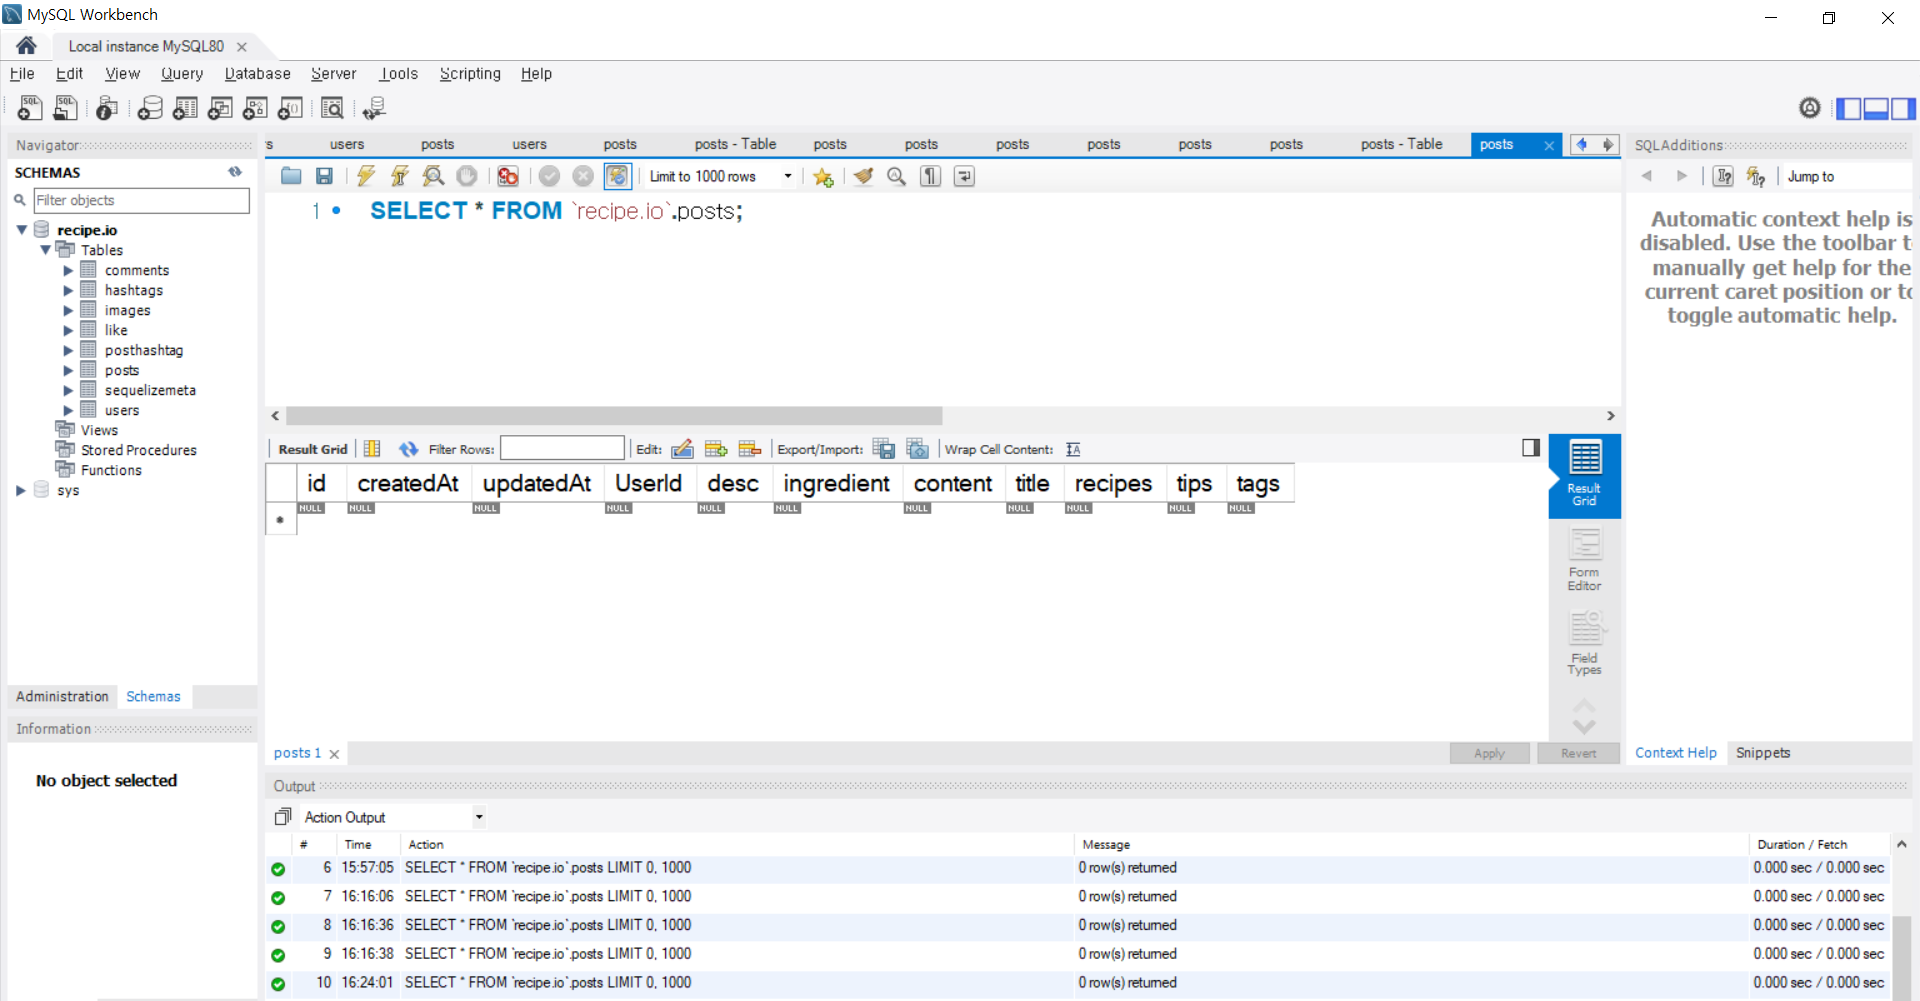Create a new SQL query tab
The width and height of the screenshot is (1920, 1001).
[x=29, y=108]
